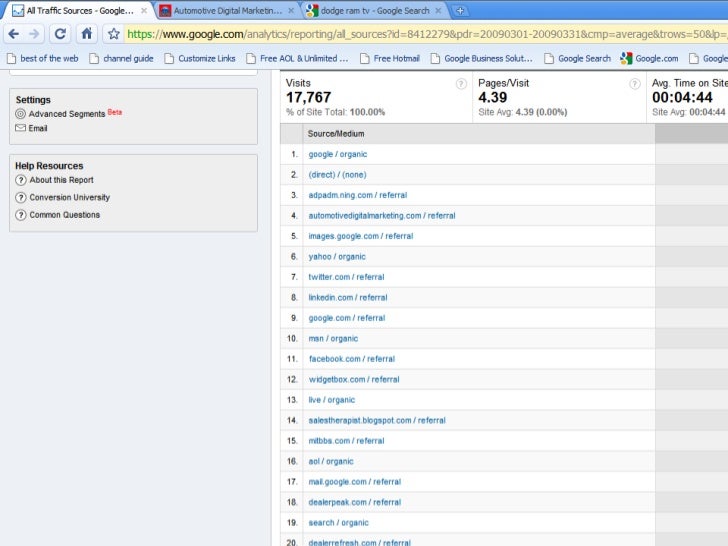
Task: Open 'salestherapist.blogspot.com / referral' source
Action: pyautogui.click(x=377, y=420)
